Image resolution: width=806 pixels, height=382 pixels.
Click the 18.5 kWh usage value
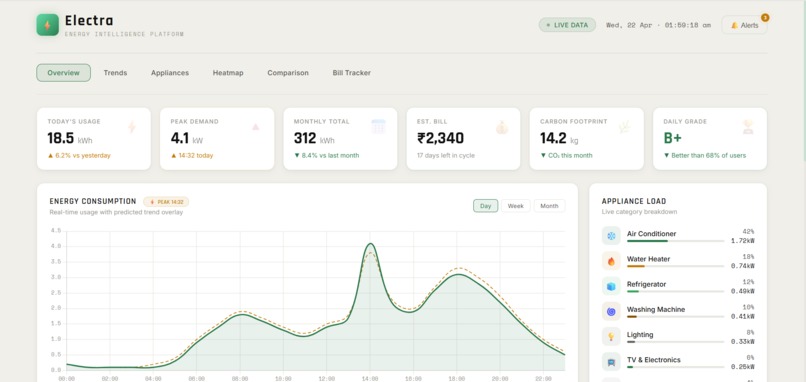pyautogui.click(x=70, y=138)
